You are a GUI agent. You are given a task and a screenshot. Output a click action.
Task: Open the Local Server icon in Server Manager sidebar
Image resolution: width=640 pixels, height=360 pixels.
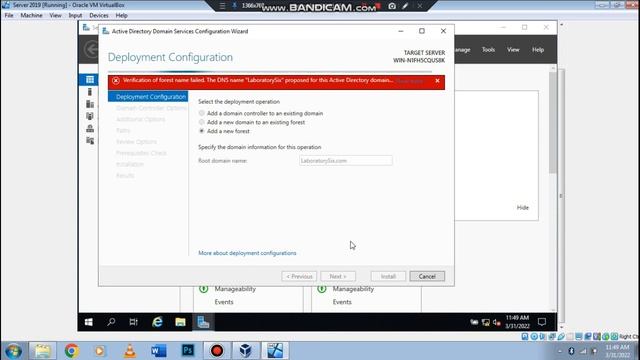coord(90,92)
